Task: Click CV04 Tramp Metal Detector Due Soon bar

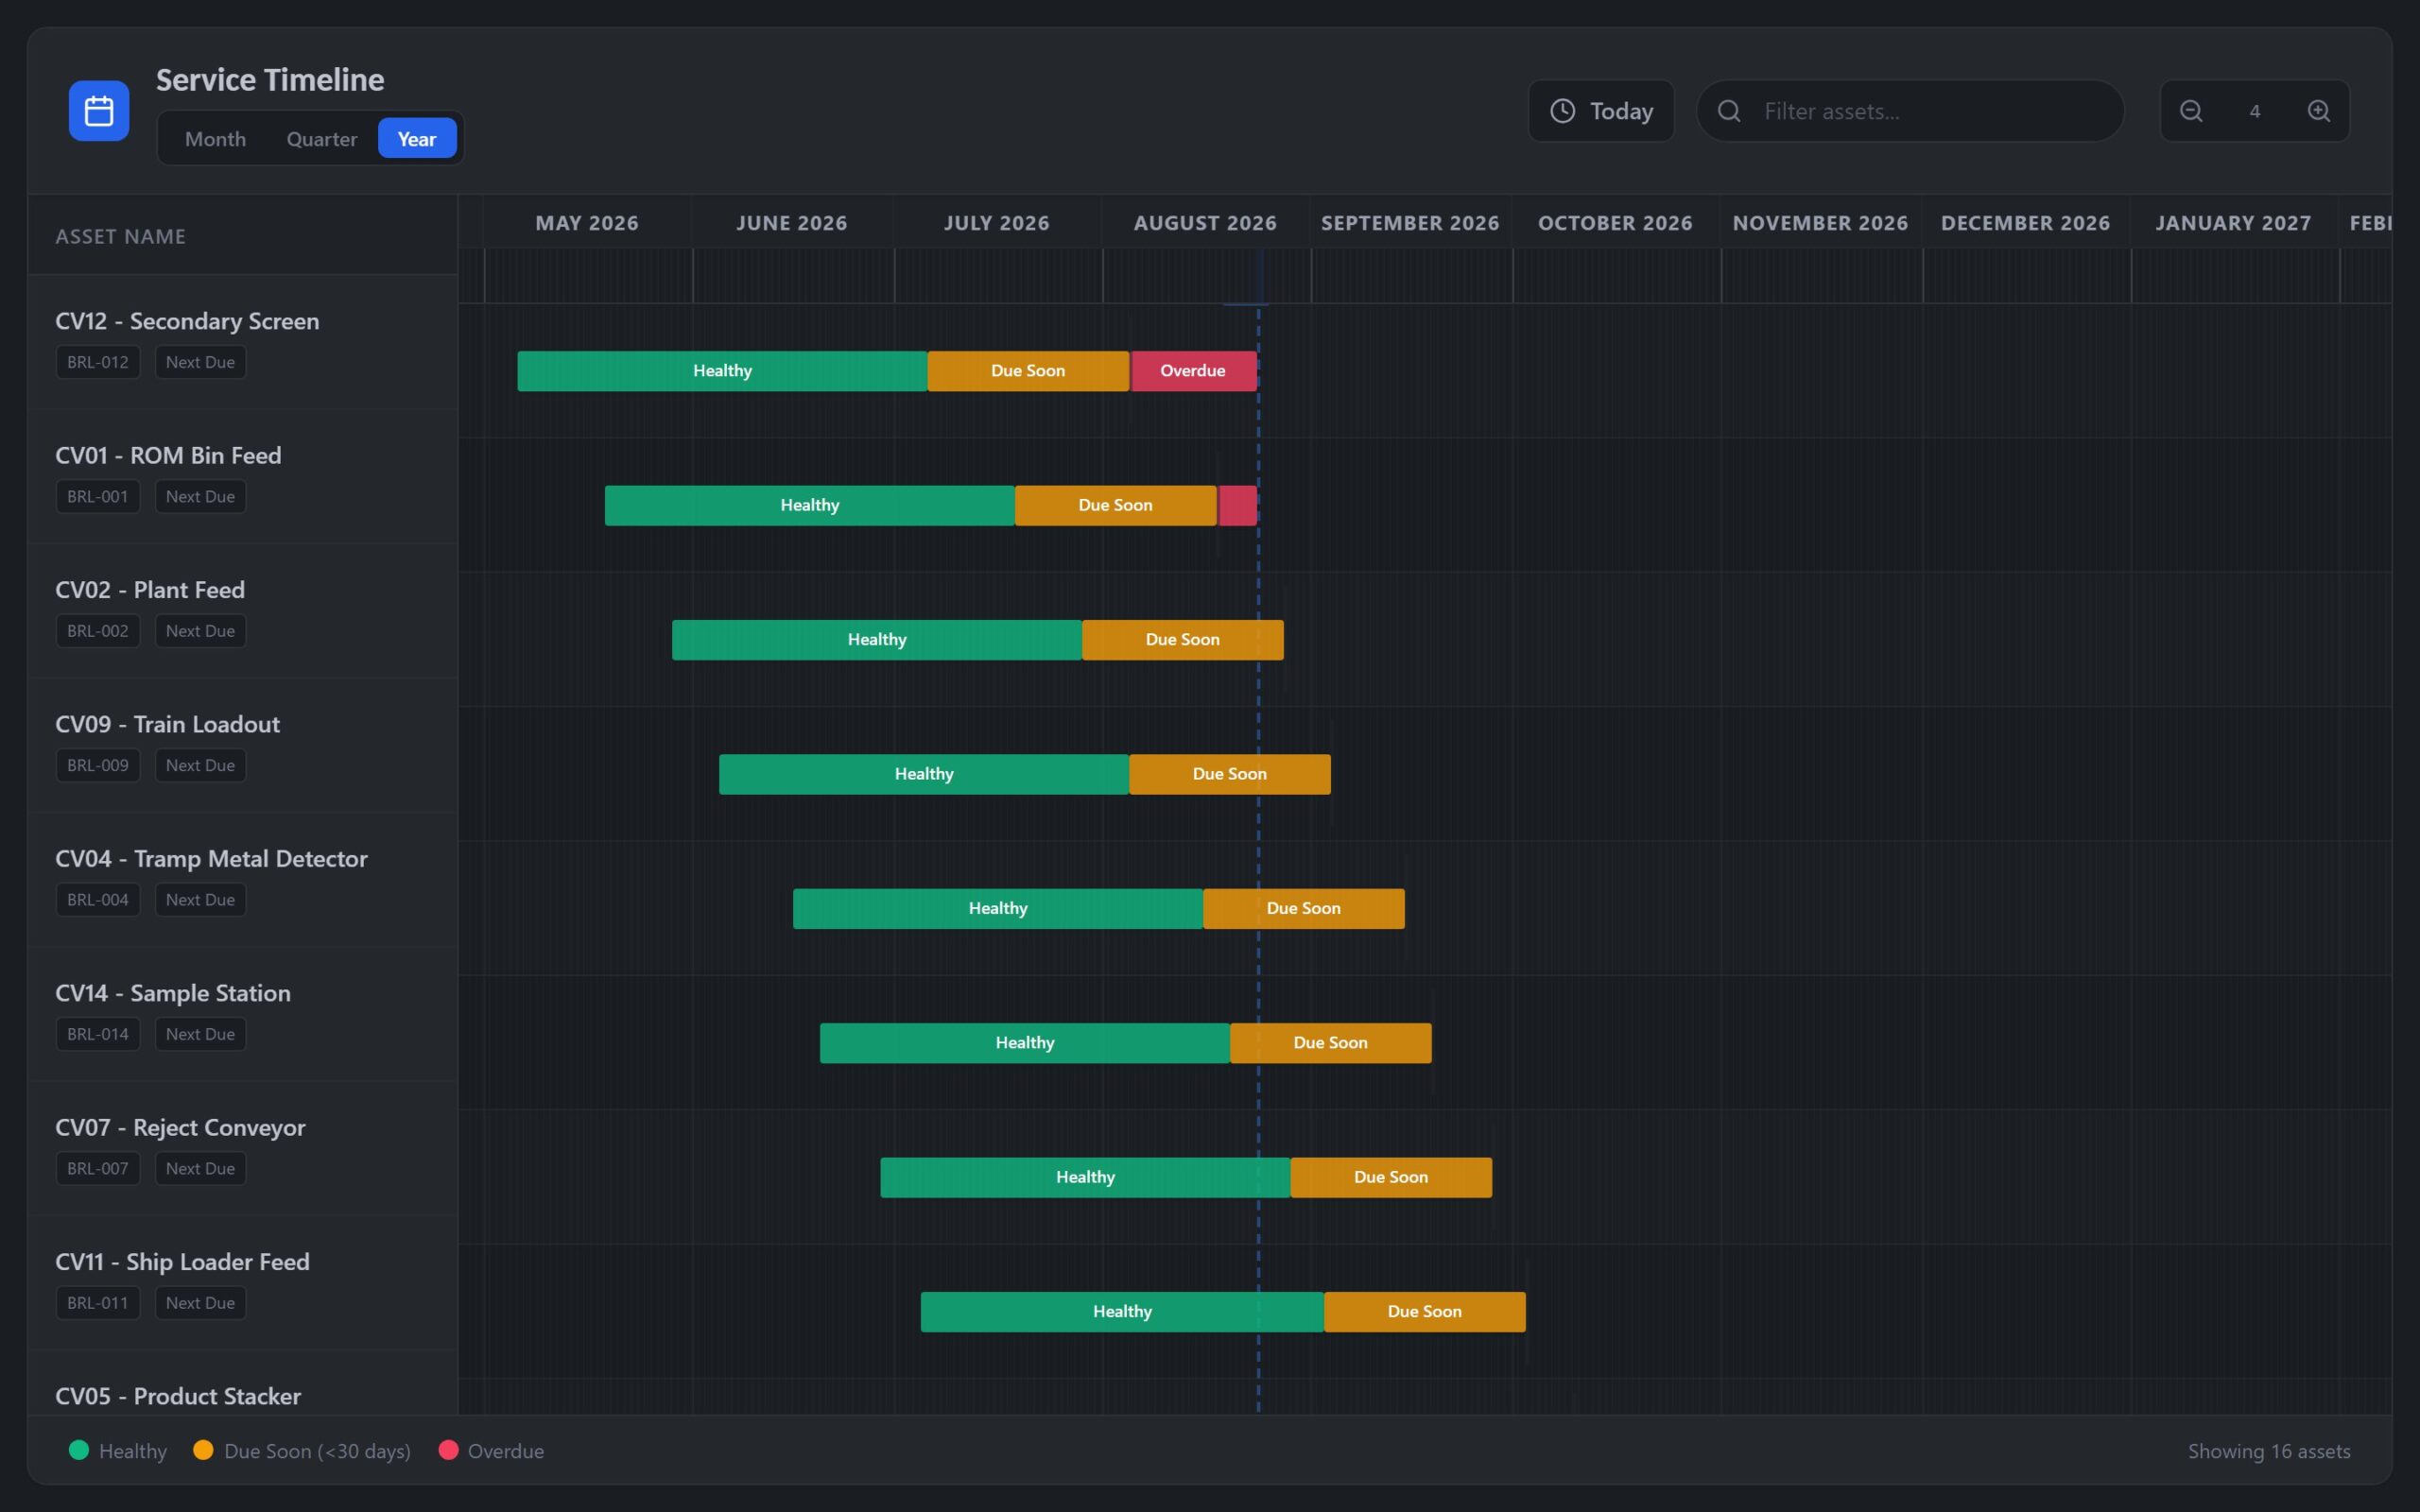Action: [1303, 908]
